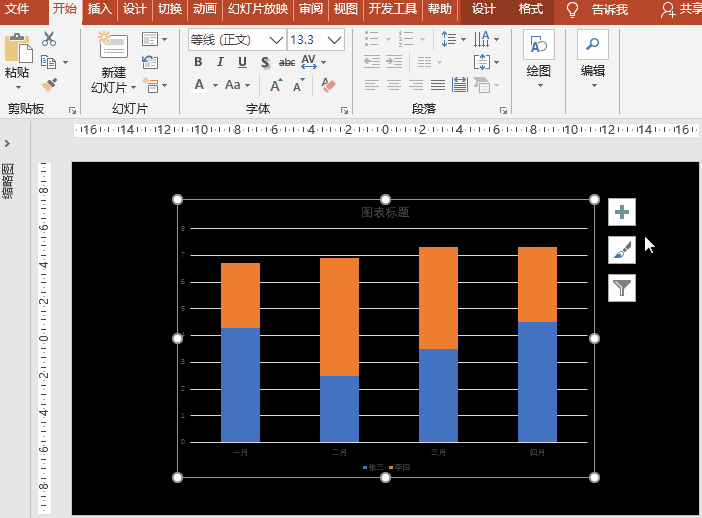Open the Chart Styles paintbrush button
702x518 pixels.
[x=622, y=250]
